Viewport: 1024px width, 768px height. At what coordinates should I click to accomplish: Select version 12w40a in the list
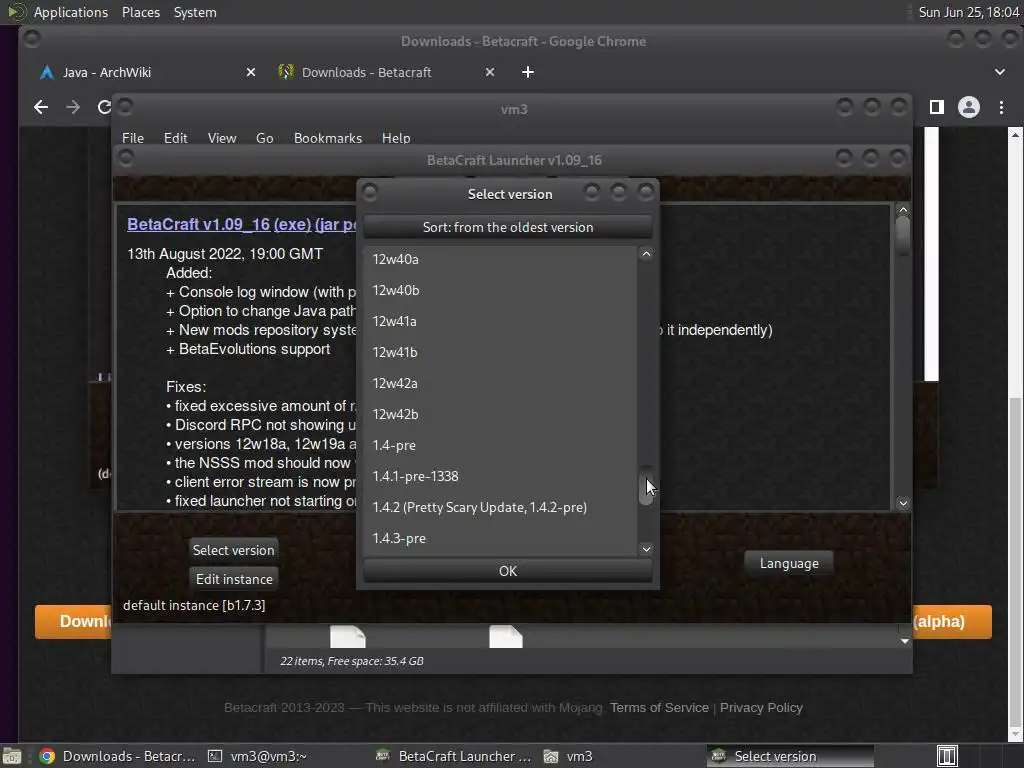(500, 259)
